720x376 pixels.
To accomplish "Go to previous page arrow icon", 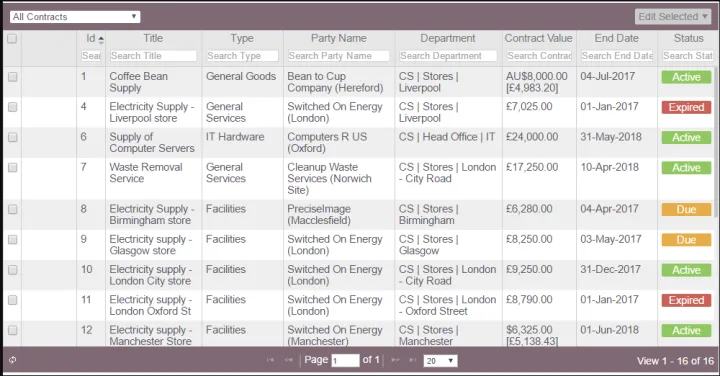I will pyautogui.click(x=288, y=360).
